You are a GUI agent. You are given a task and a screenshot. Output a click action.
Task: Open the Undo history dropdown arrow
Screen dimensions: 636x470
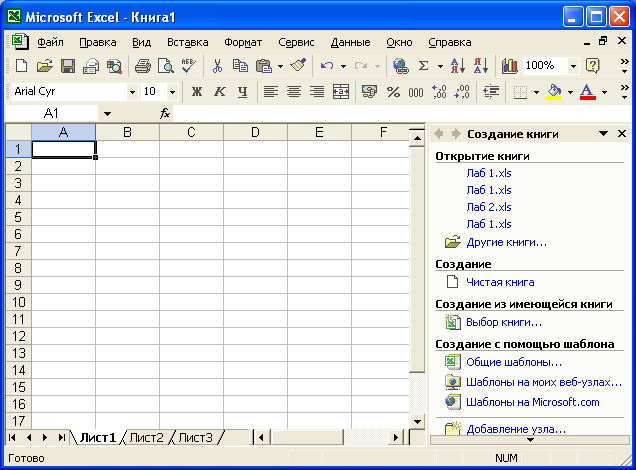pyautogui.click(x=344, y=66)
